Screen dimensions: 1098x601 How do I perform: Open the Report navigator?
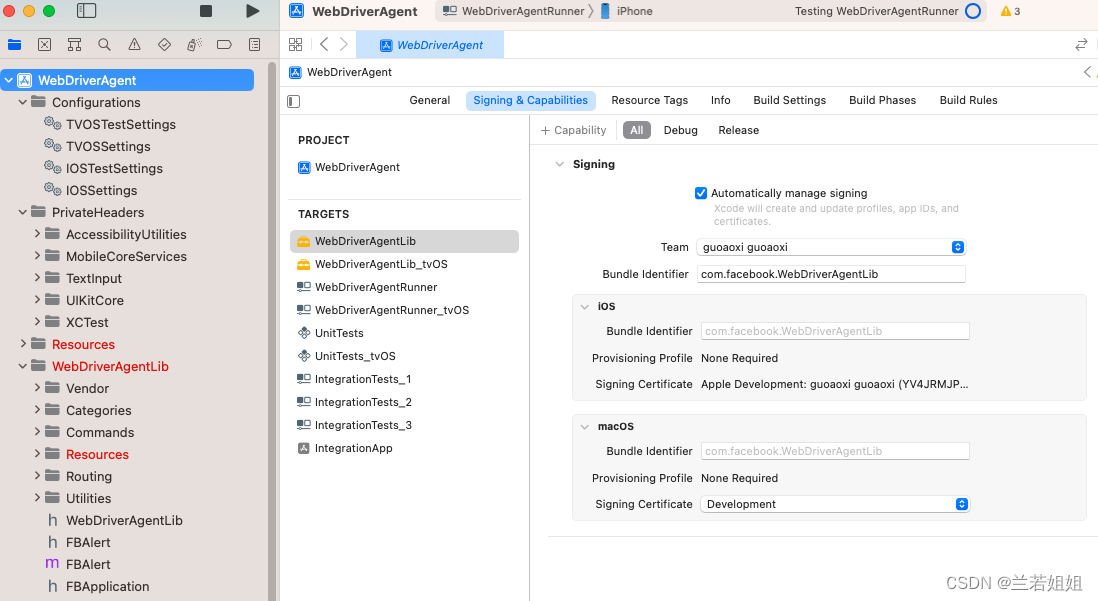click(254, 45)
